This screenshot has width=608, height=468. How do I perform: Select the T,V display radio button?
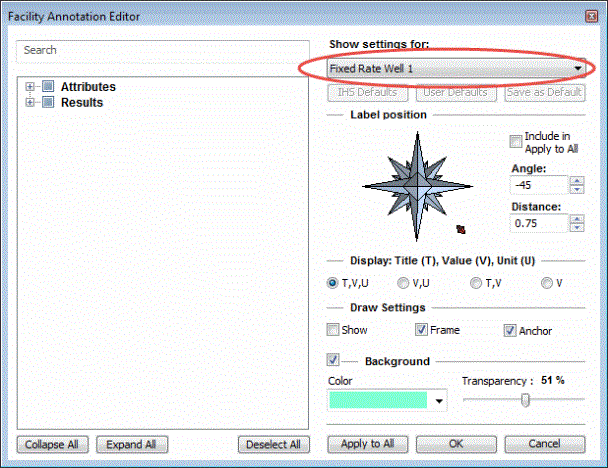point(477,283)
